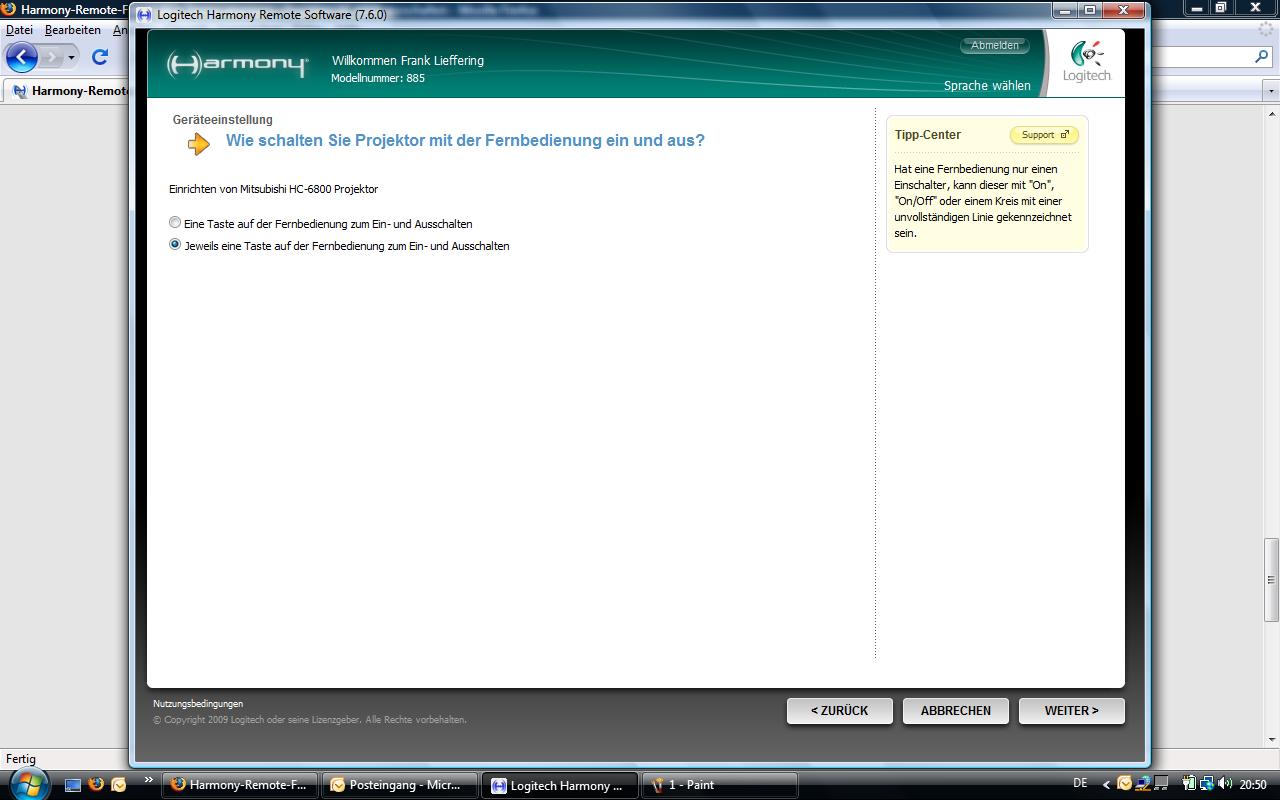The width and height of the screenshot is (1280, 800).
Task: Expand the Firefox tab list dropdown
Action: [1271, 91]
